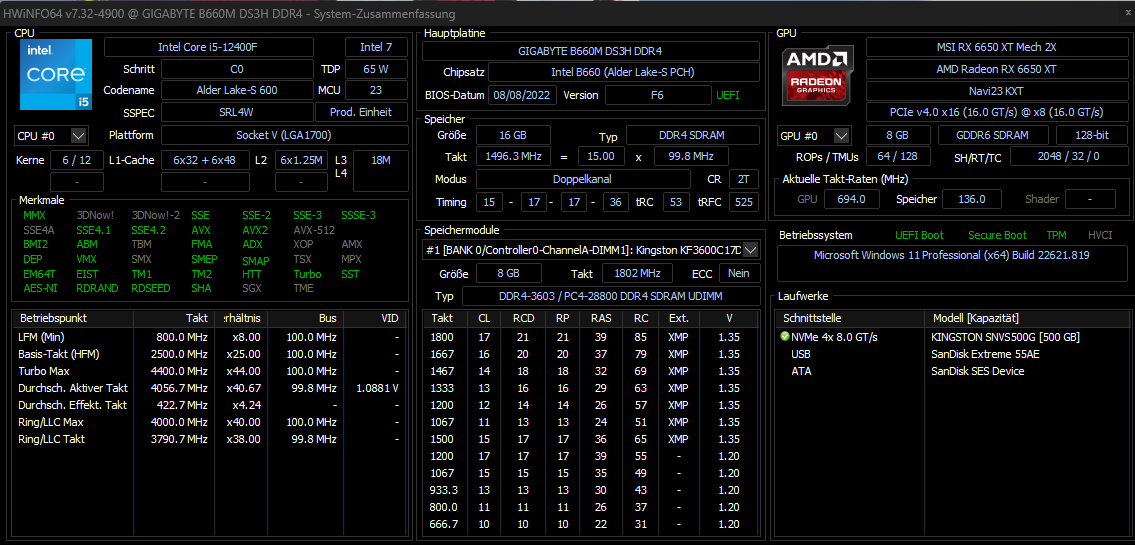Click the Schnittstelle column header
The width and height of the screenshot is (1135, 545).
tap(851, 318)
